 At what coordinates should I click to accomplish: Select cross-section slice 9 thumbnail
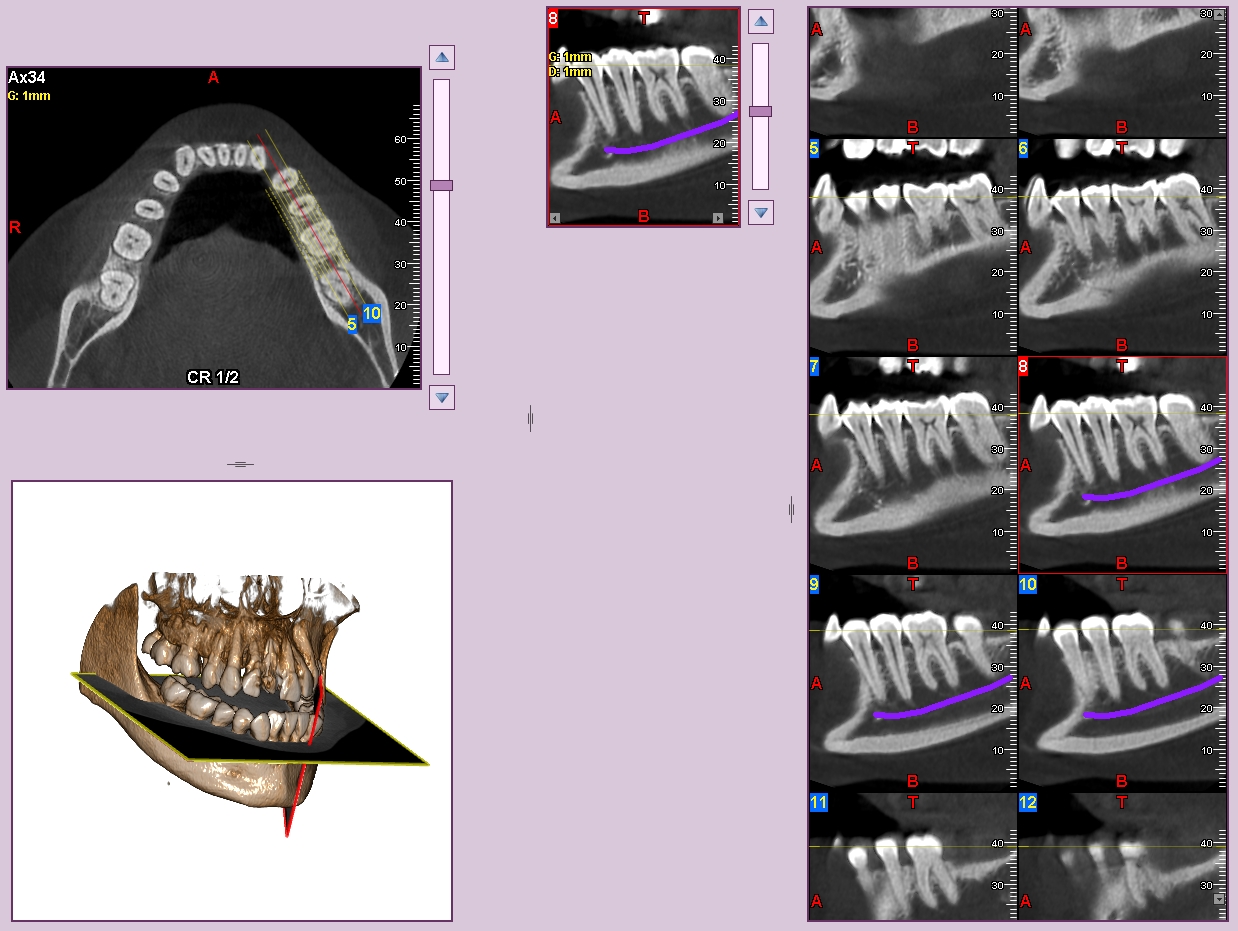point(912,682)
